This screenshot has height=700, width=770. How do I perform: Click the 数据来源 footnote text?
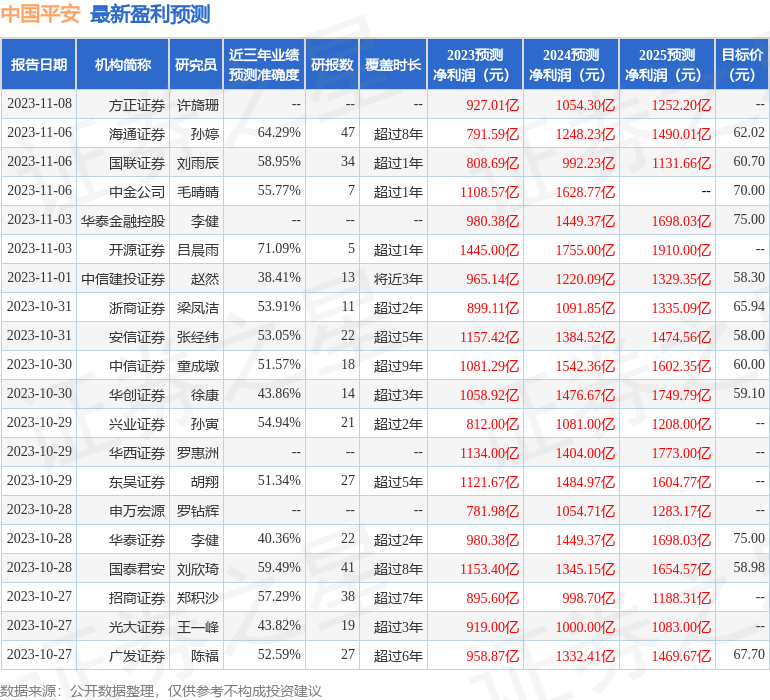pos(161,691)
